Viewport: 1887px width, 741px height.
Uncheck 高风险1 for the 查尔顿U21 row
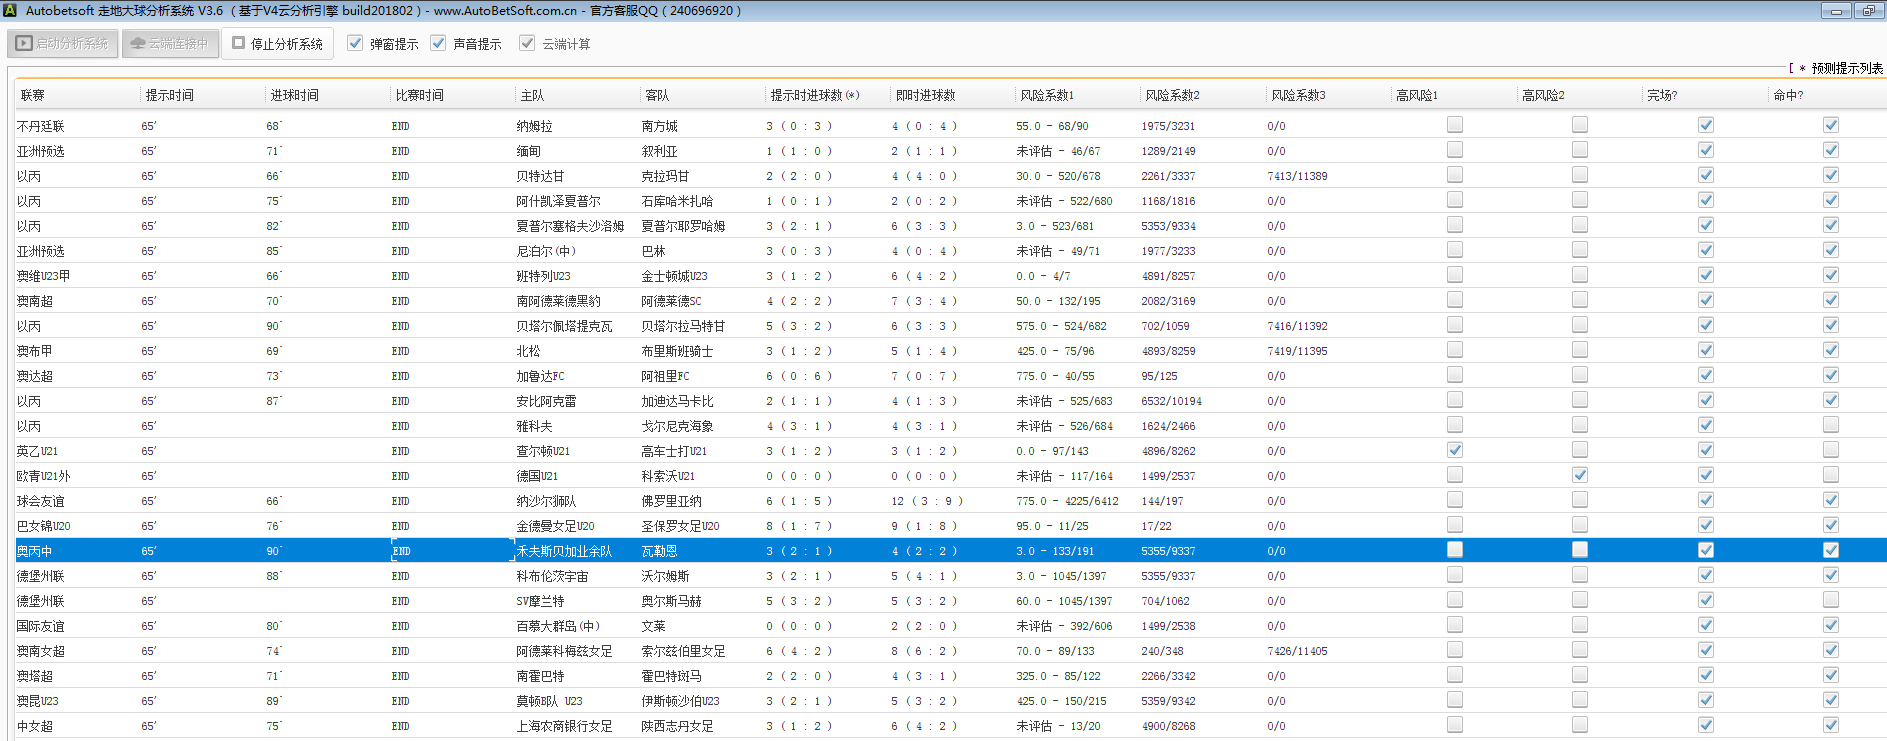[x=1455, y=450]
